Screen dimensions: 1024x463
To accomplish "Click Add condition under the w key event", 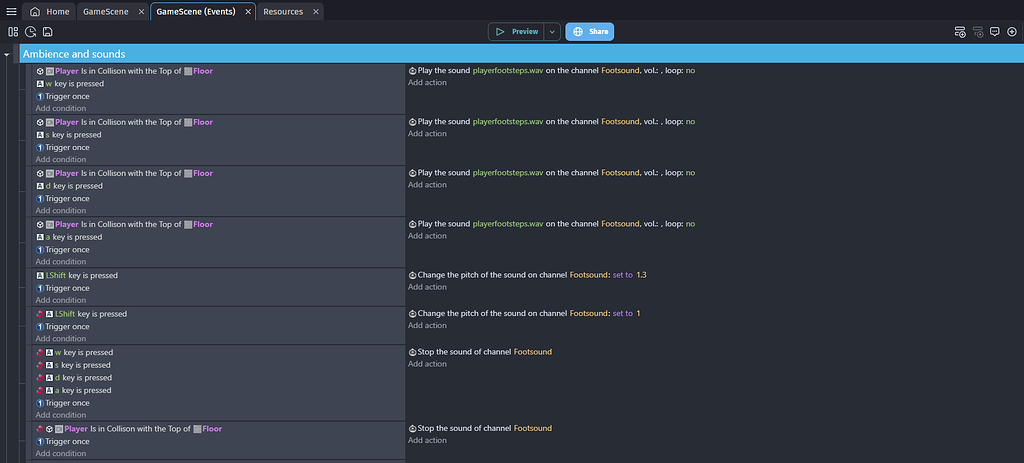I will [x=61, y=108].
